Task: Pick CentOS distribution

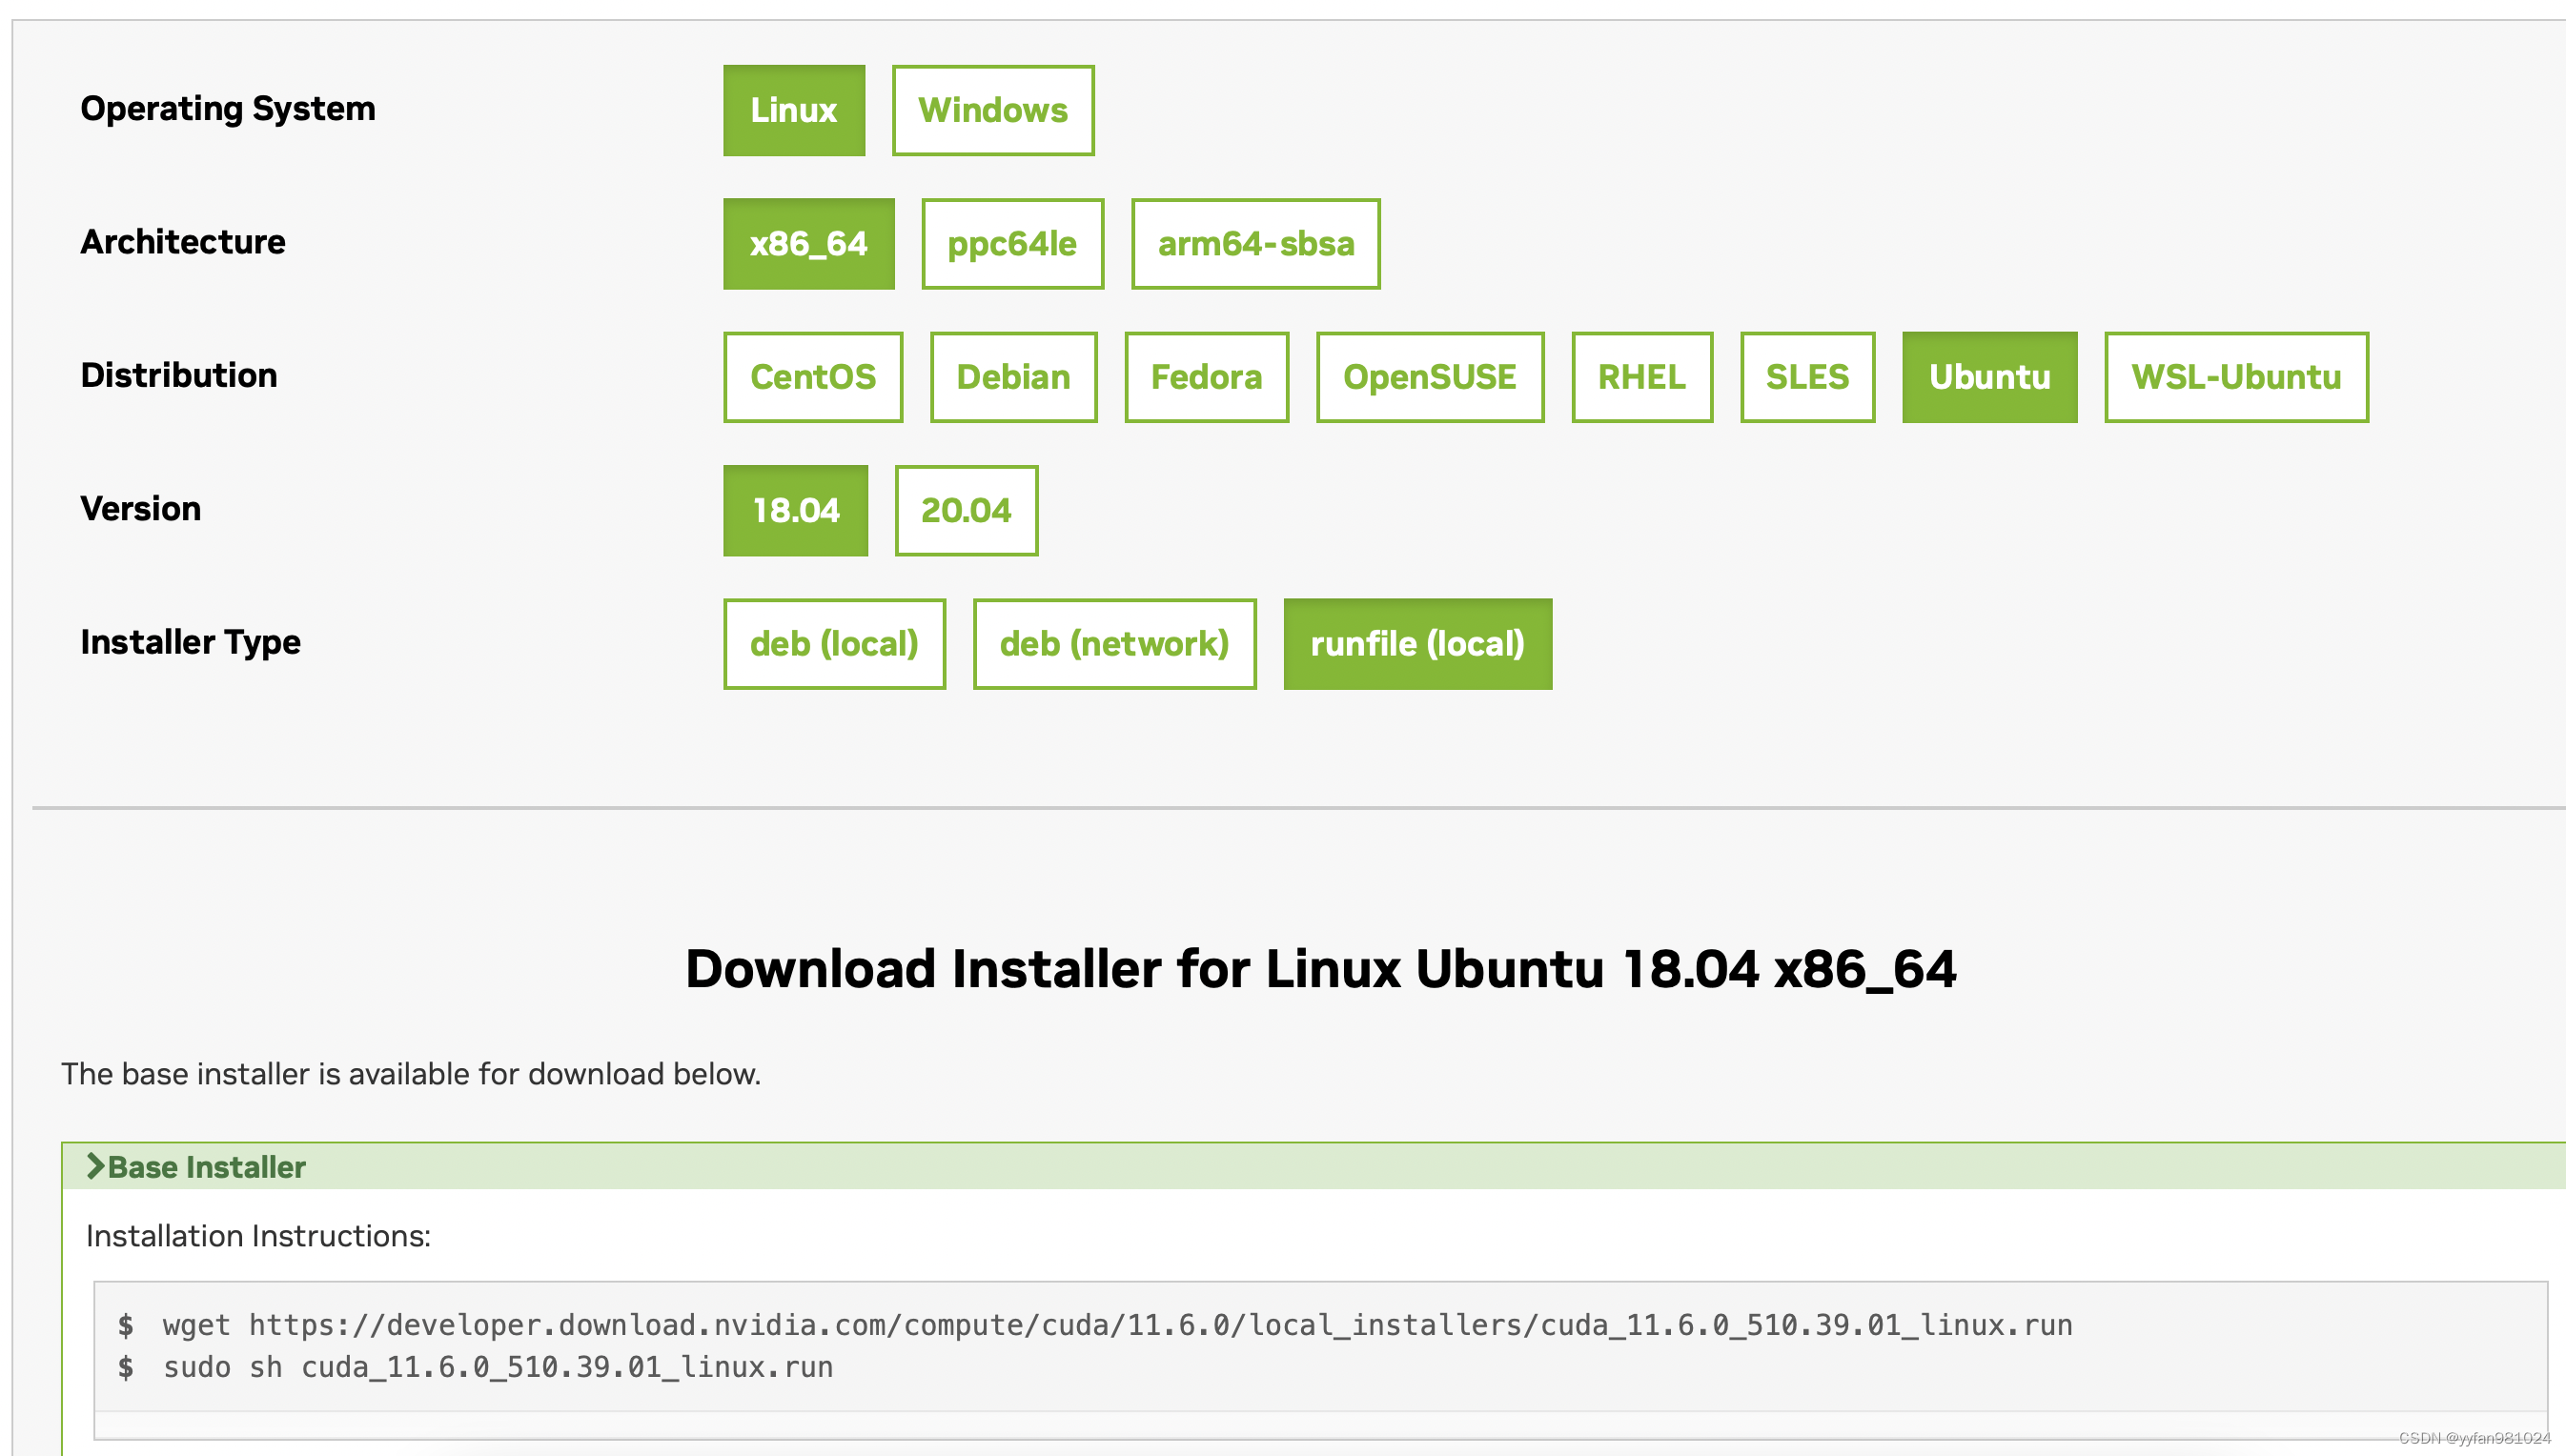Action: [813, 377]
